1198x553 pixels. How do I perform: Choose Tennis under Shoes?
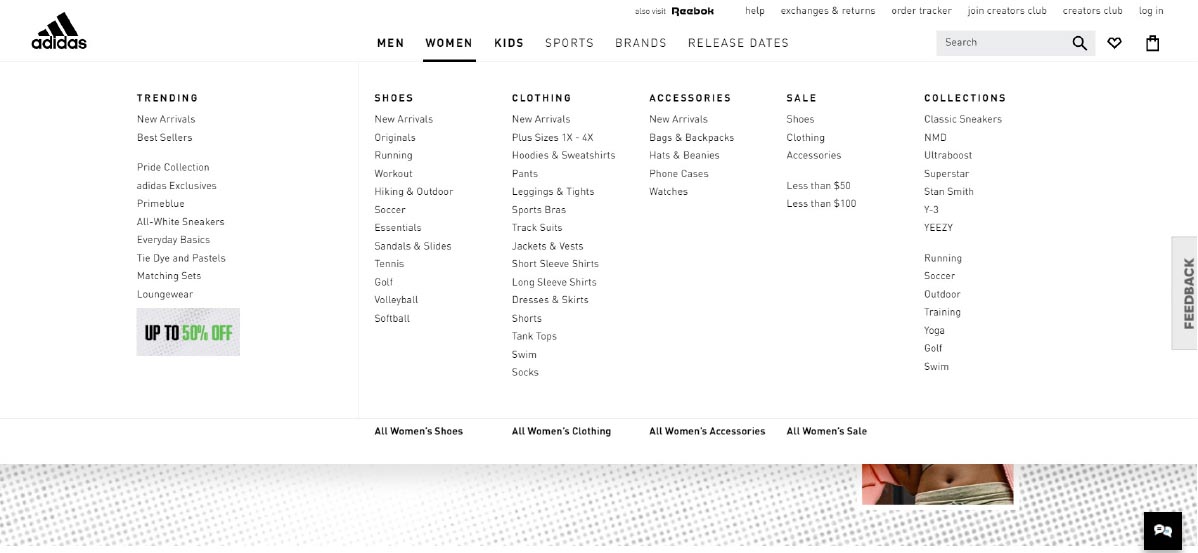pyautogui.click(x=389, y=264)
